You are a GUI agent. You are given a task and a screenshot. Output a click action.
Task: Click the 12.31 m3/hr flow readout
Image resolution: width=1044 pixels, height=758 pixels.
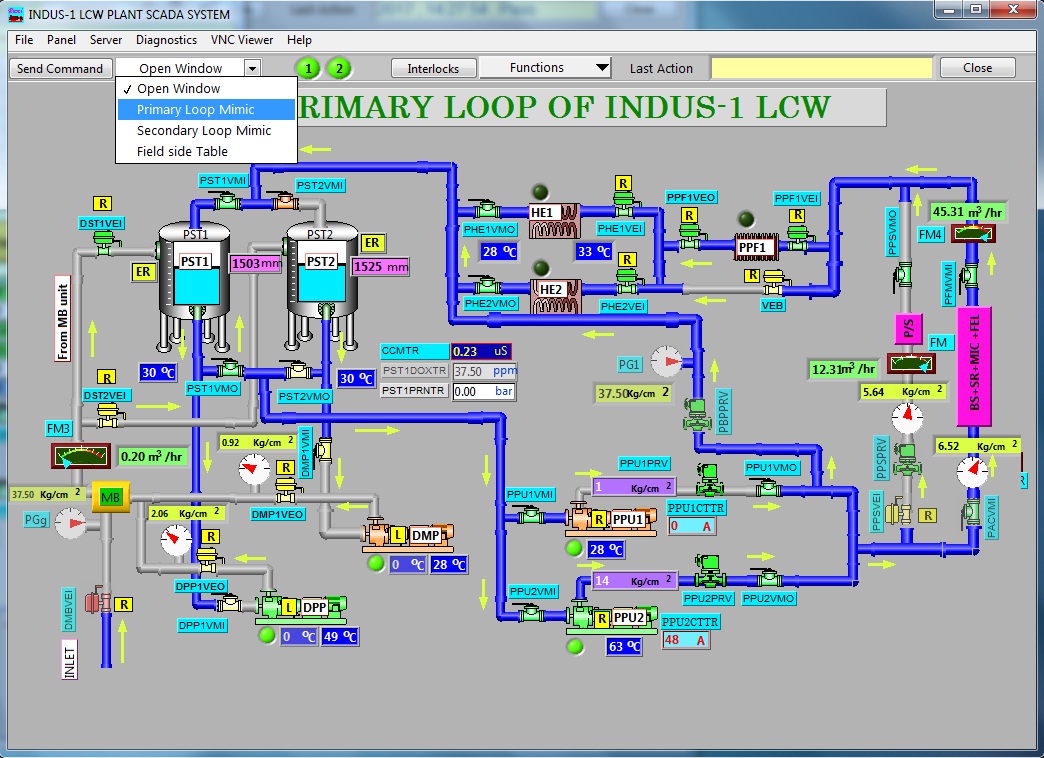point(844,368)
